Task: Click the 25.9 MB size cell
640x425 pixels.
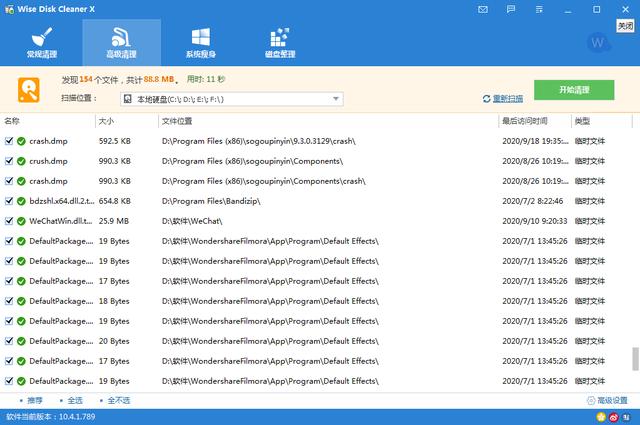Action: [113, 221]
